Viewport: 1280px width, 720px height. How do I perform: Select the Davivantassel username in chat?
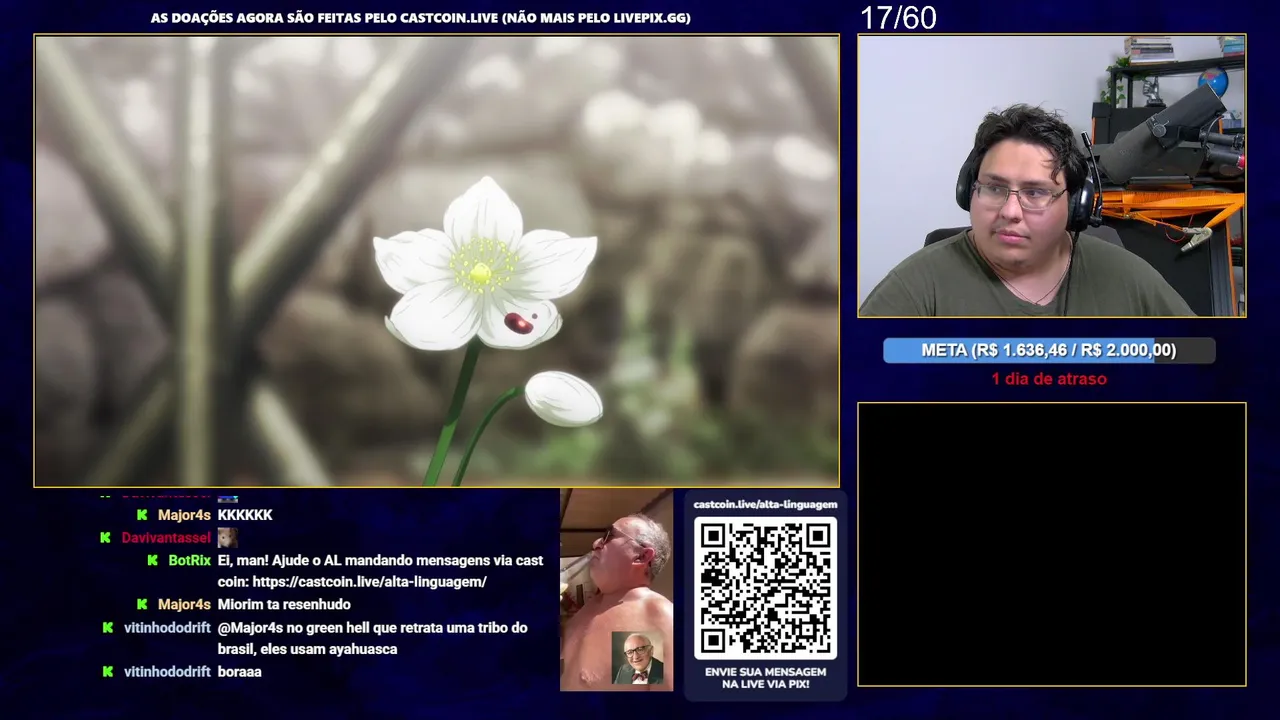pyautogui.click(x=166, y=538)
